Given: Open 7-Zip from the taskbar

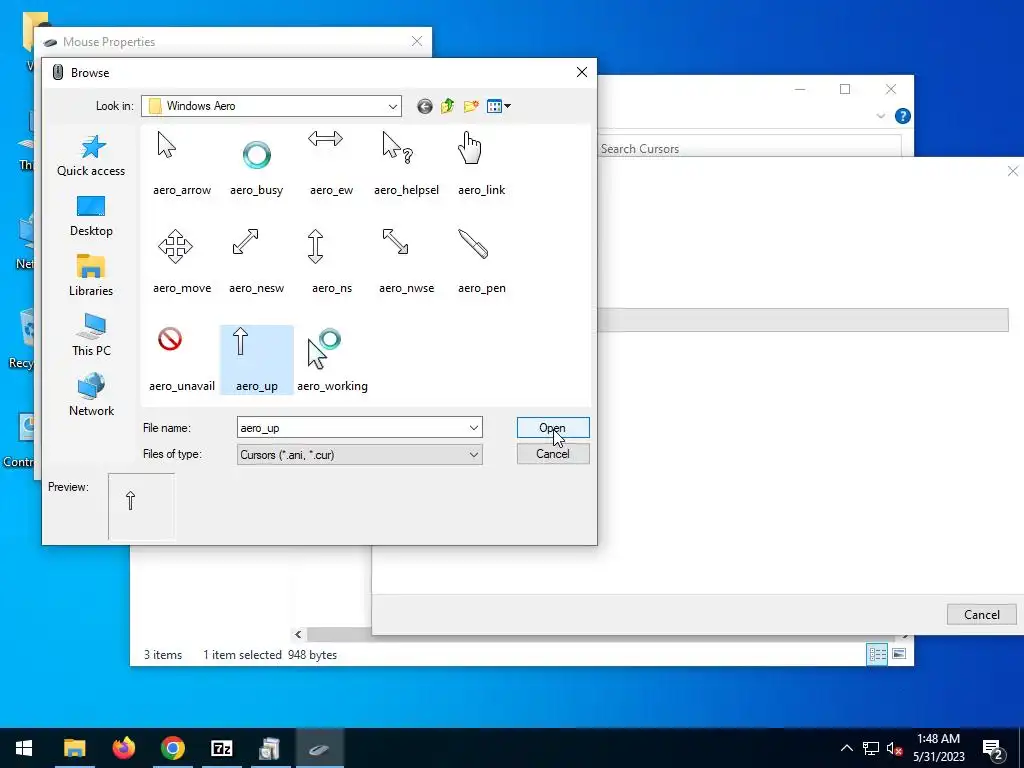Looking at the screenshot, I should pos(221,748).
